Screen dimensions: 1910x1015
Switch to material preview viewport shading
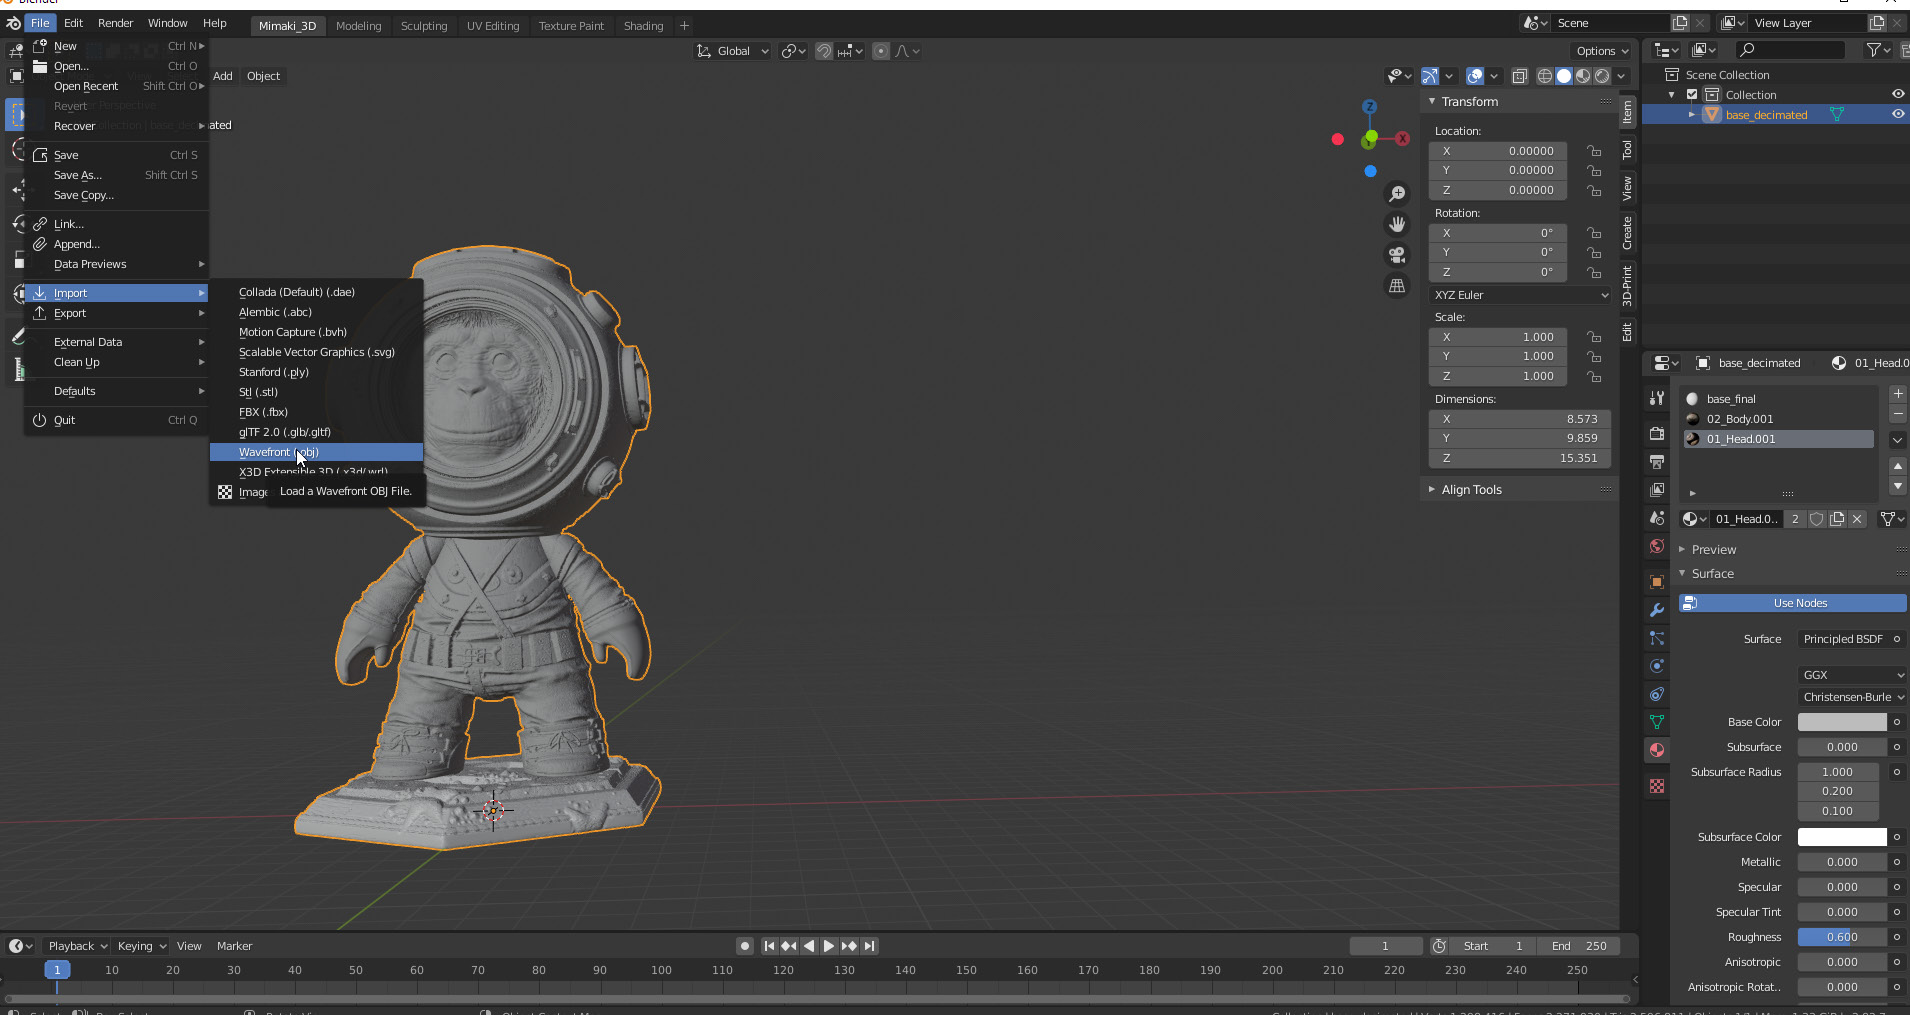click(1583, 76)
